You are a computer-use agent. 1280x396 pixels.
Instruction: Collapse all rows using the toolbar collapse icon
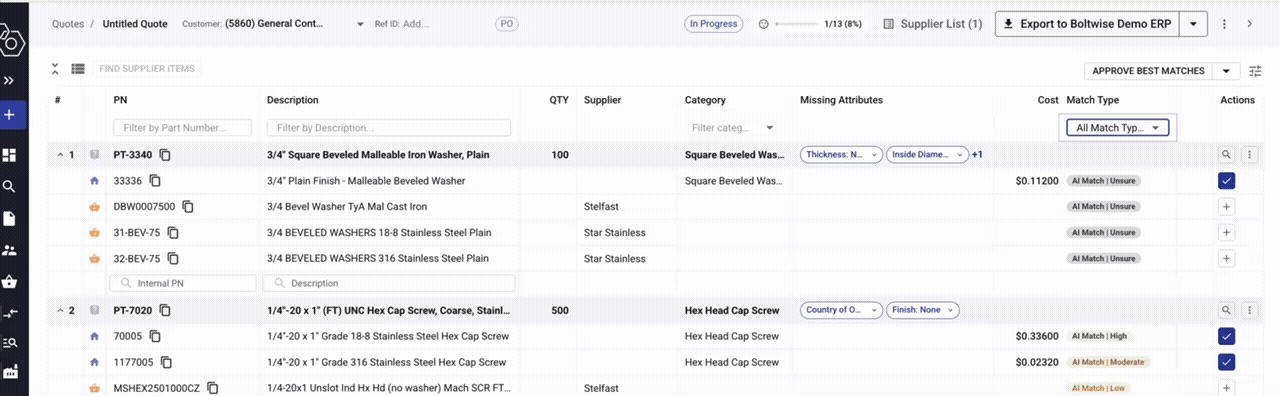(56, 69)
